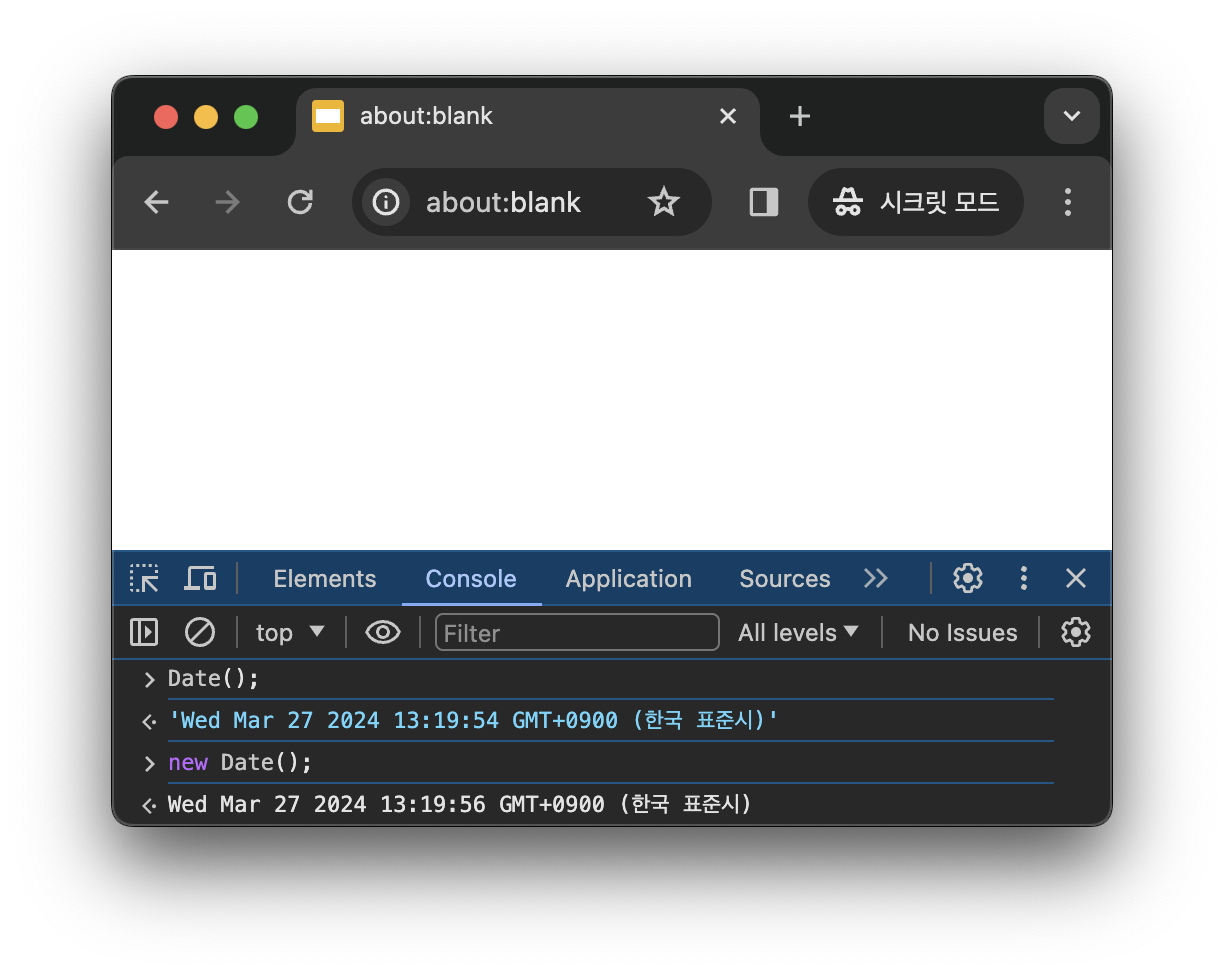The height and width of the screenshot is (974, 1224).
Task: Close the DevTools panel
Action: pyautogui.click(x=1076, y=578)
